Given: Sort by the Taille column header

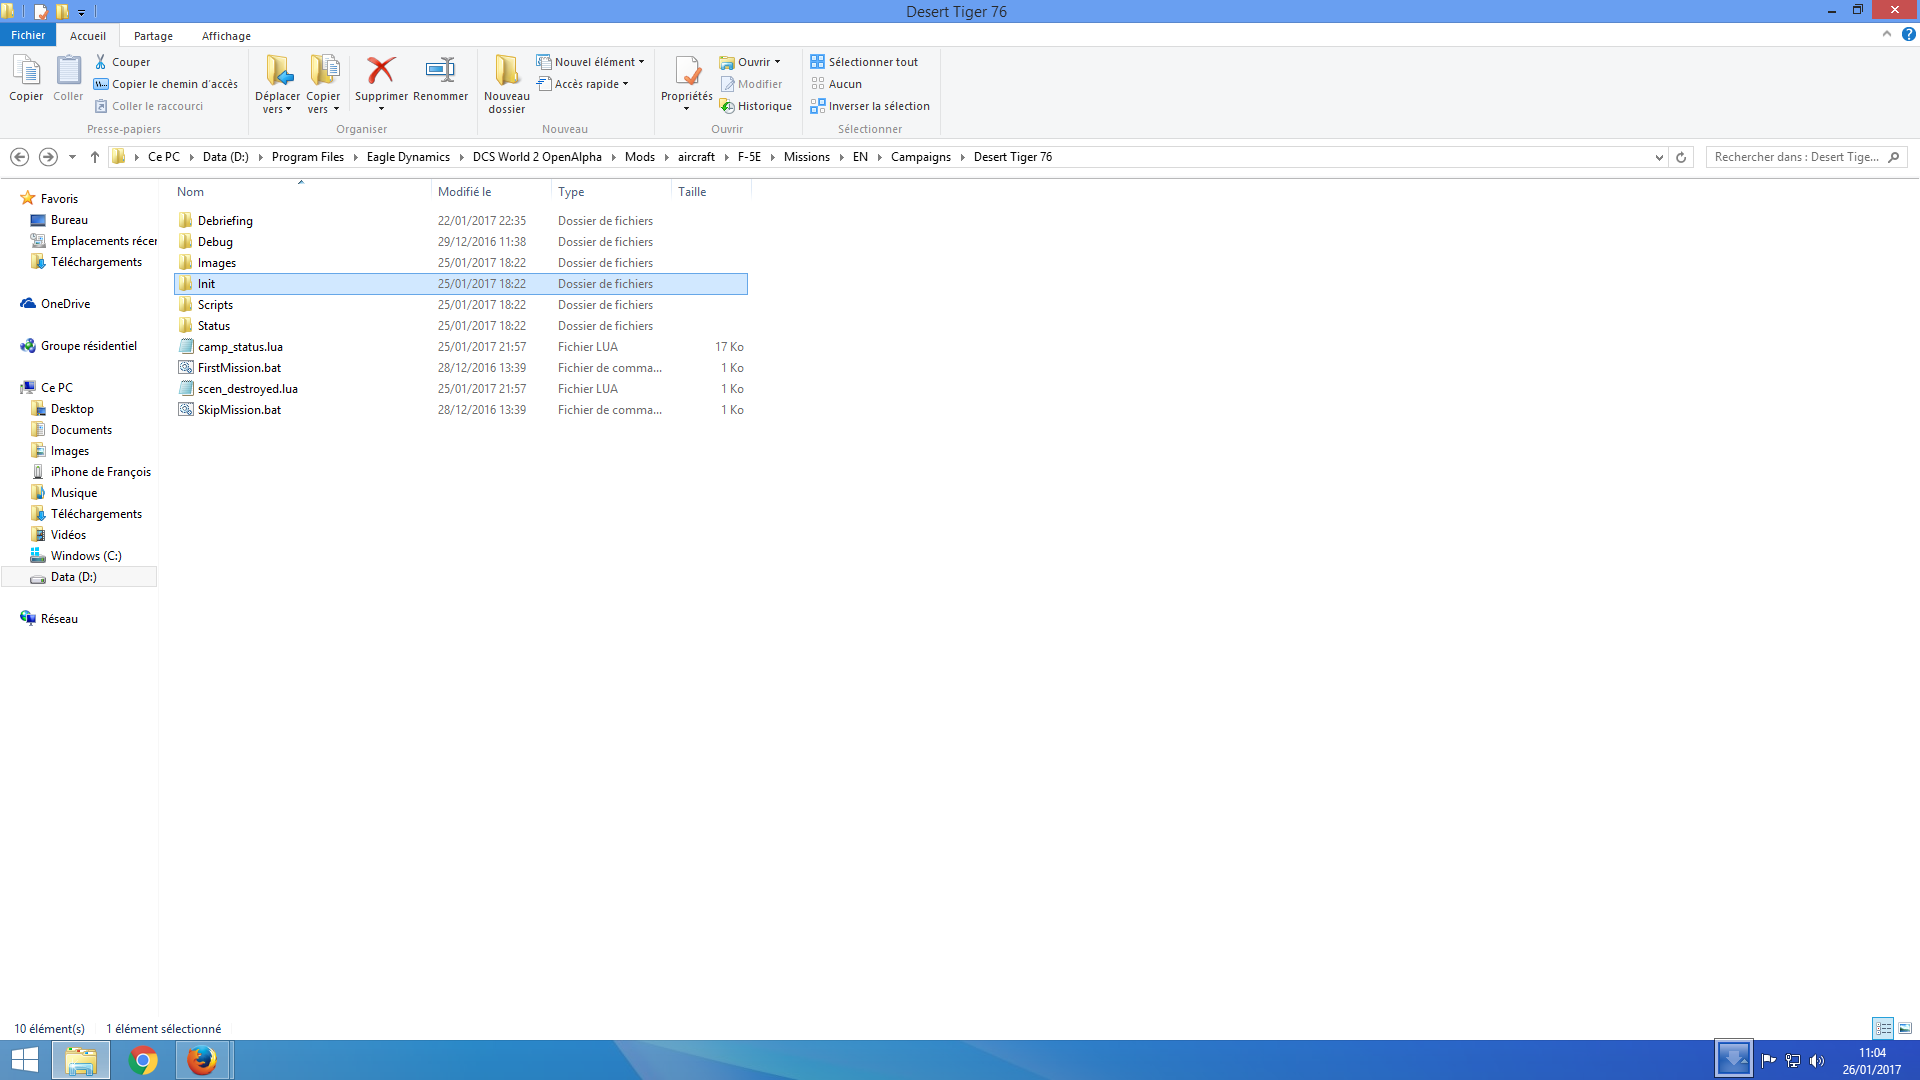Looking at the screenshot, I should [x=711, y=192].
